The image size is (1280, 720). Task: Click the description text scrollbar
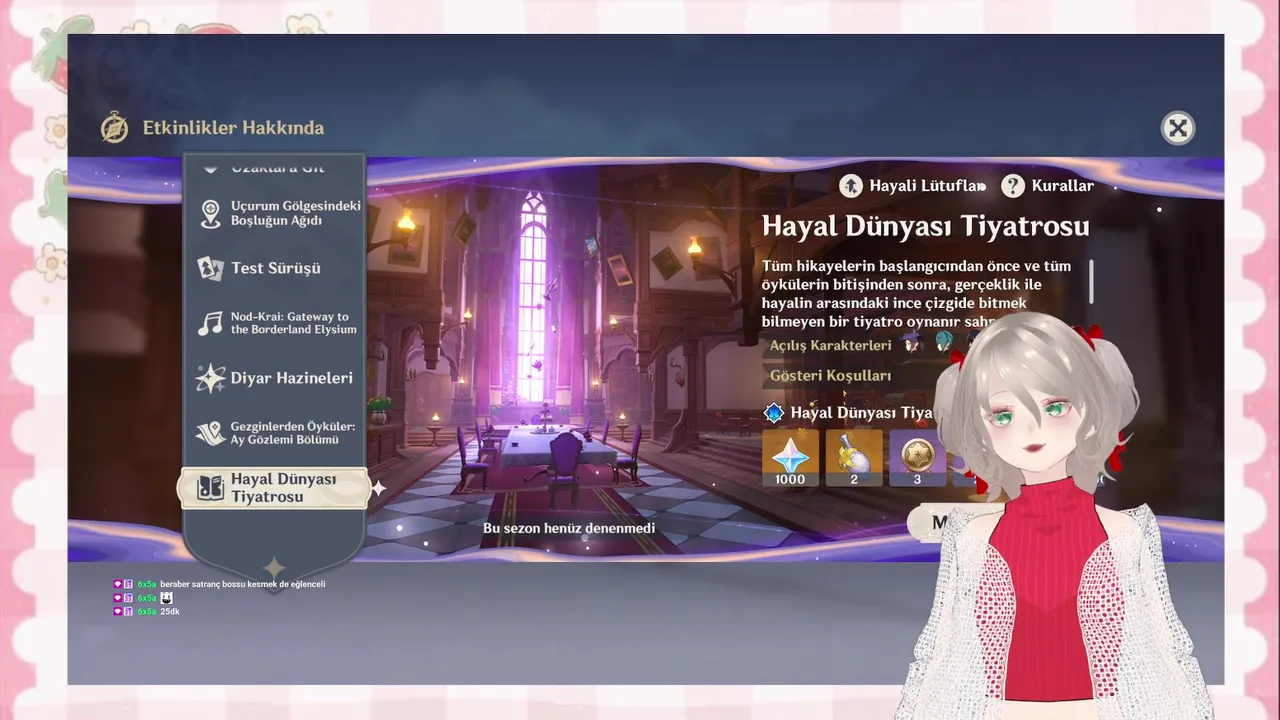tap(1091, 281)
